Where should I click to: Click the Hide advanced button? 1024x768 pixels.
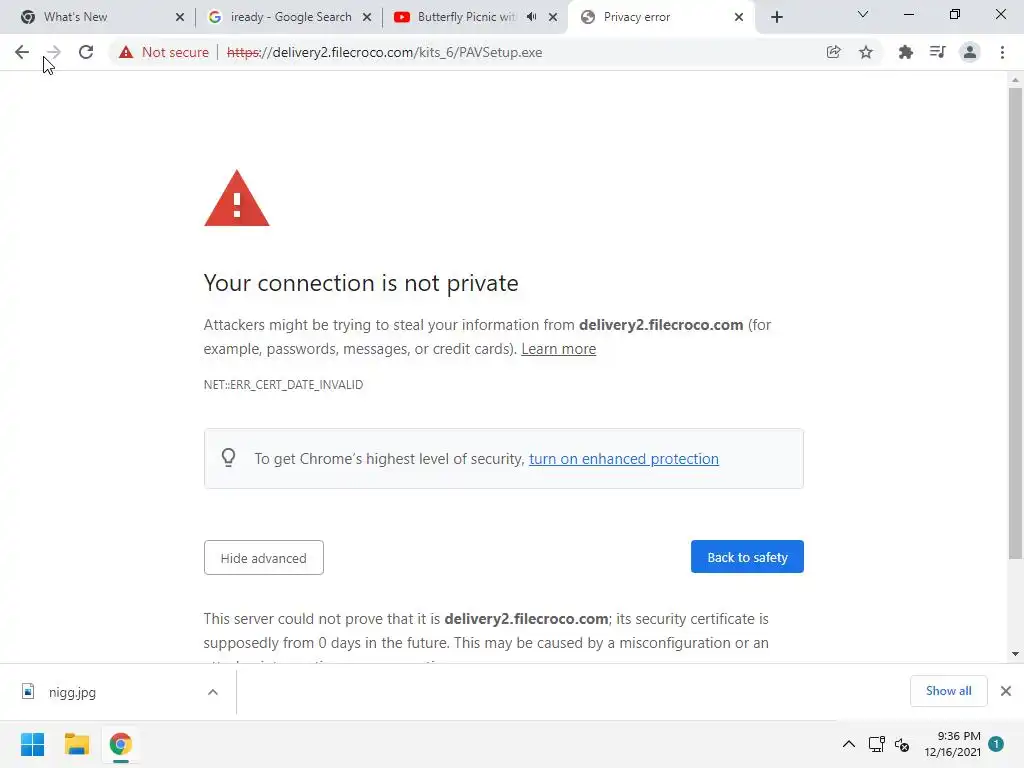coord(263,558)
